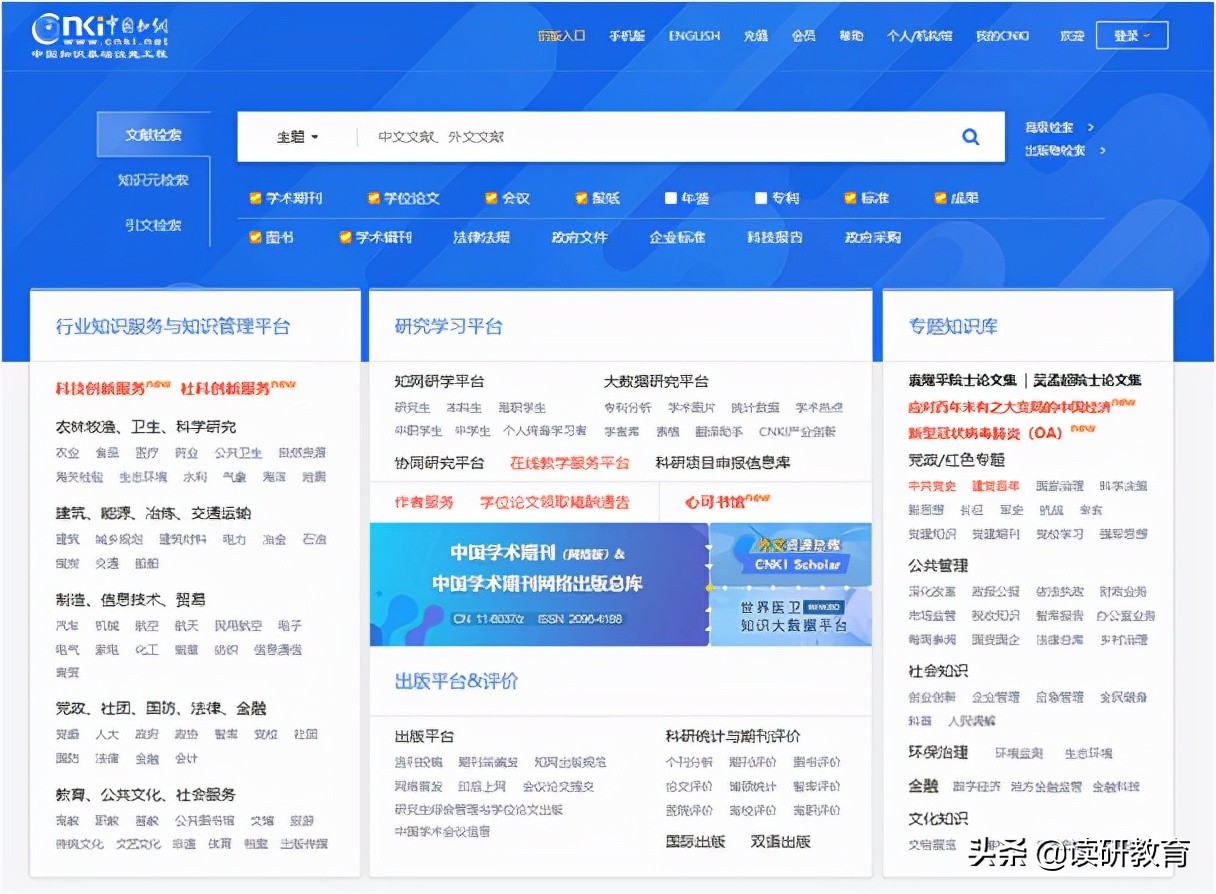Select ENGLISH in the top menu
Viewport: 1216px width, 894px height.
point(694,35)
